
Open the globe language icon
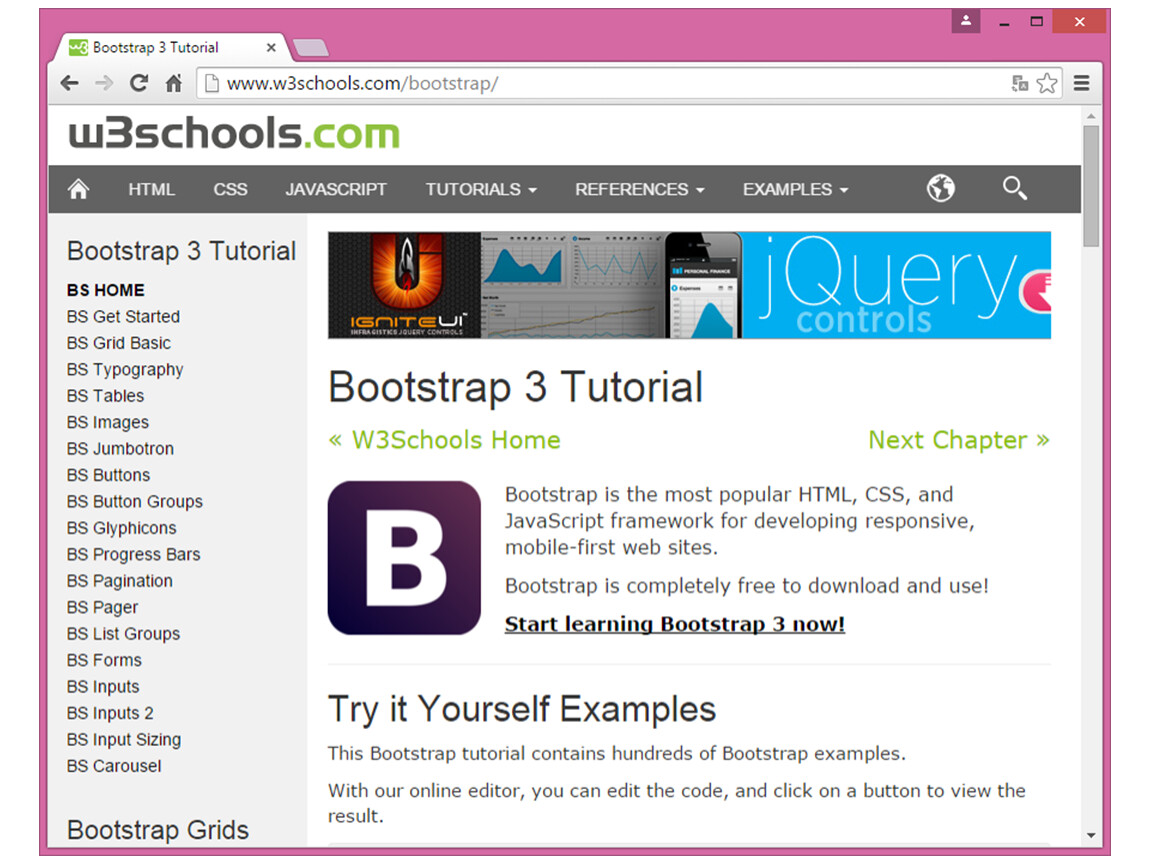940,188
